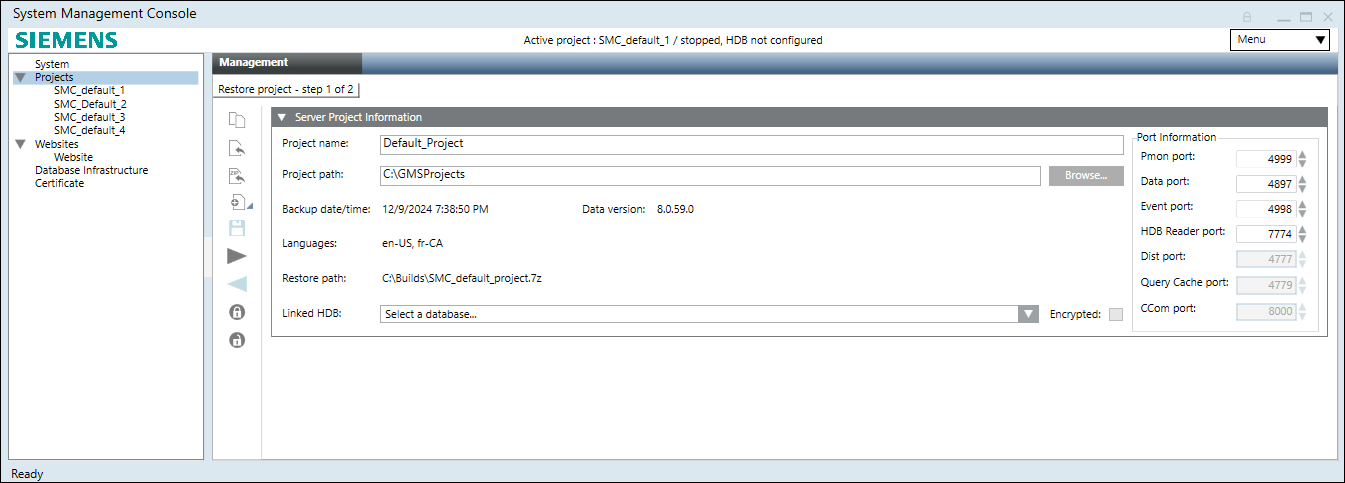The image size is (1345, 483).
Task: Click the lower padlock icon in toolbar
Action: [x=237, y=340]
